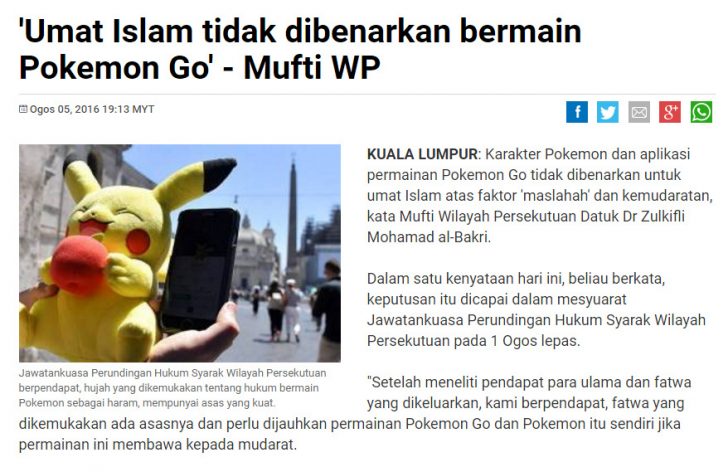Send article by email envelope icon
Image resolution: width=728 pixels, height=472 pixels.
click(639, 112)
